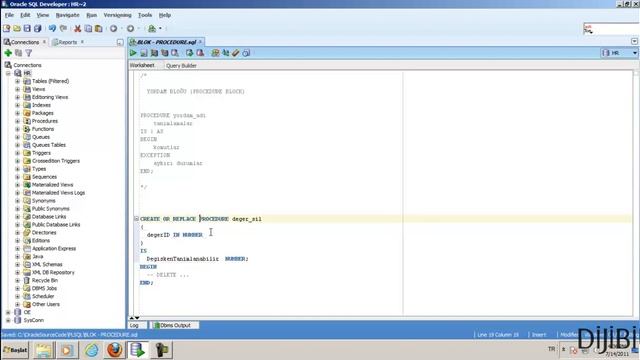The width and height of the screenshot is (640, 360).
Task: Click the Undo toolbar icon
Action: [52, 29]
